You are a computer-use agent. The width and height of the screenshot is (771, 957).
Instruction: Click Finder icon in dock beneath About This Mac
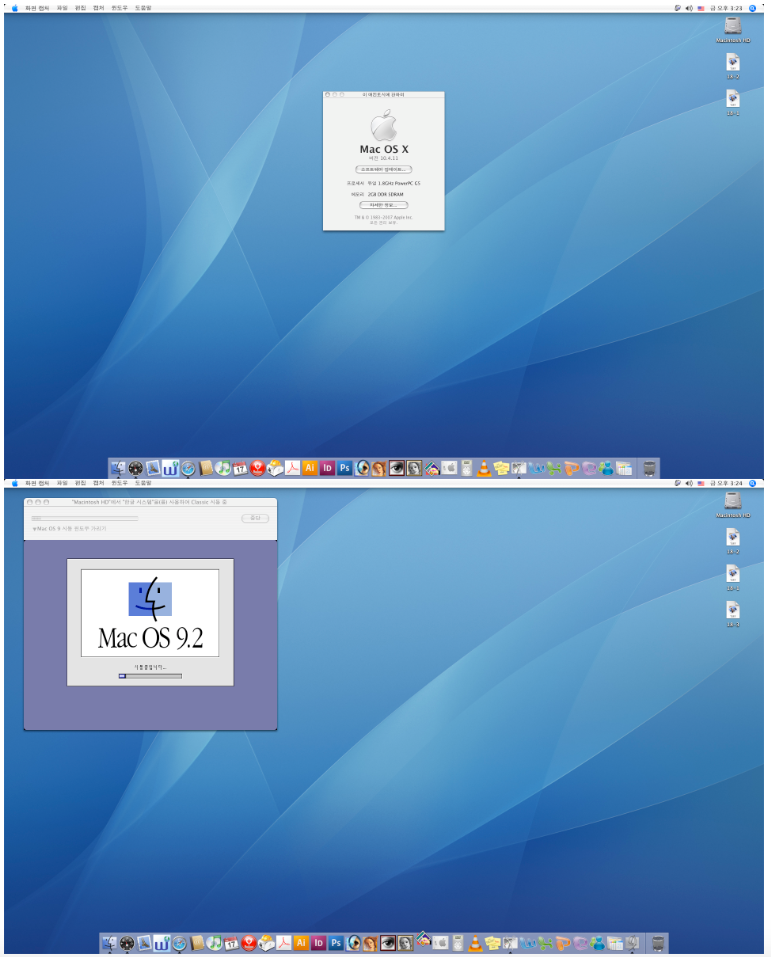[x=118, y=468]
